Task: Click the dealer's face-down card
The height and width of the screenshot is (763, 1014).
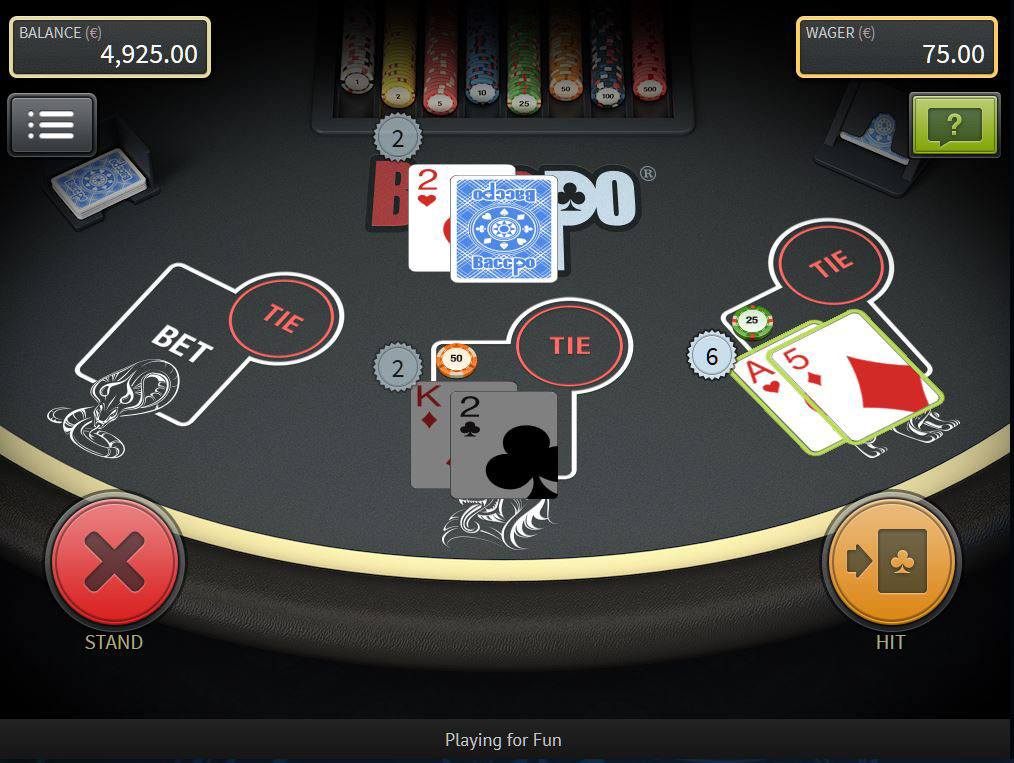Action: 504,229
